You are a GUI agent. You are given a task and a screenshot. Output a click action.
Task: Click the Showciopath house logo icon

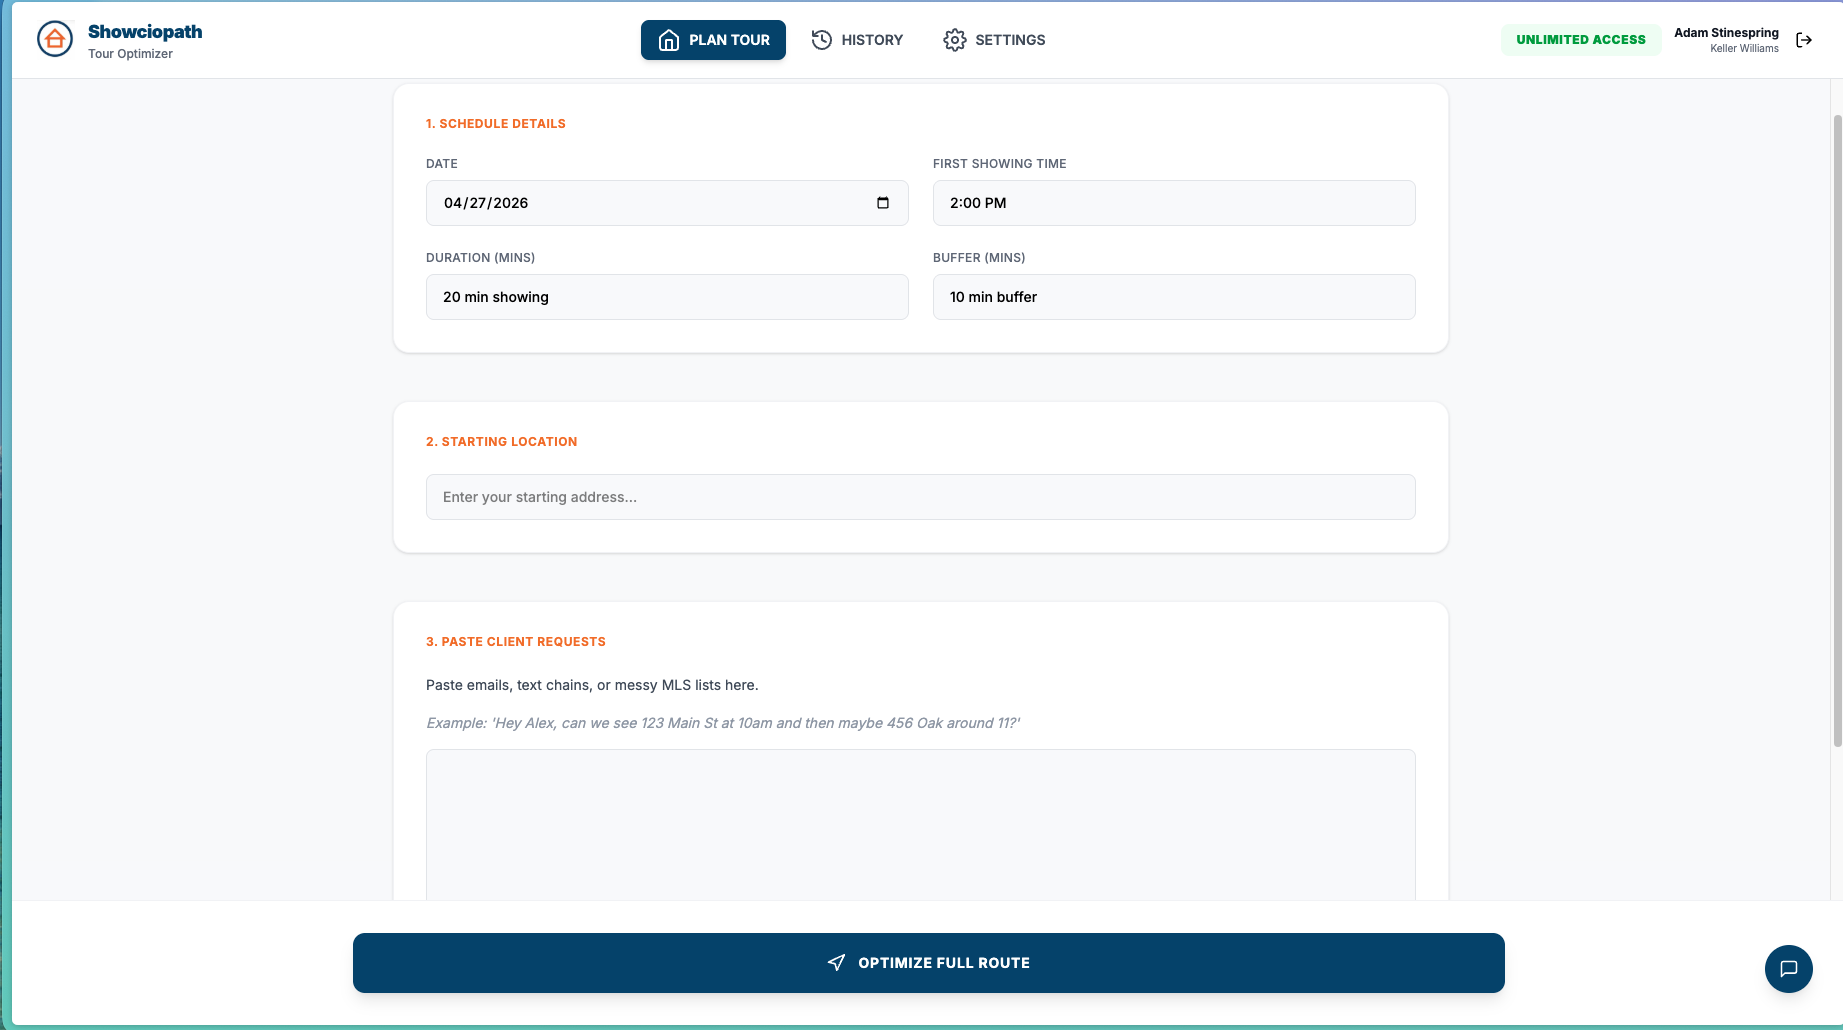point(55,40)
